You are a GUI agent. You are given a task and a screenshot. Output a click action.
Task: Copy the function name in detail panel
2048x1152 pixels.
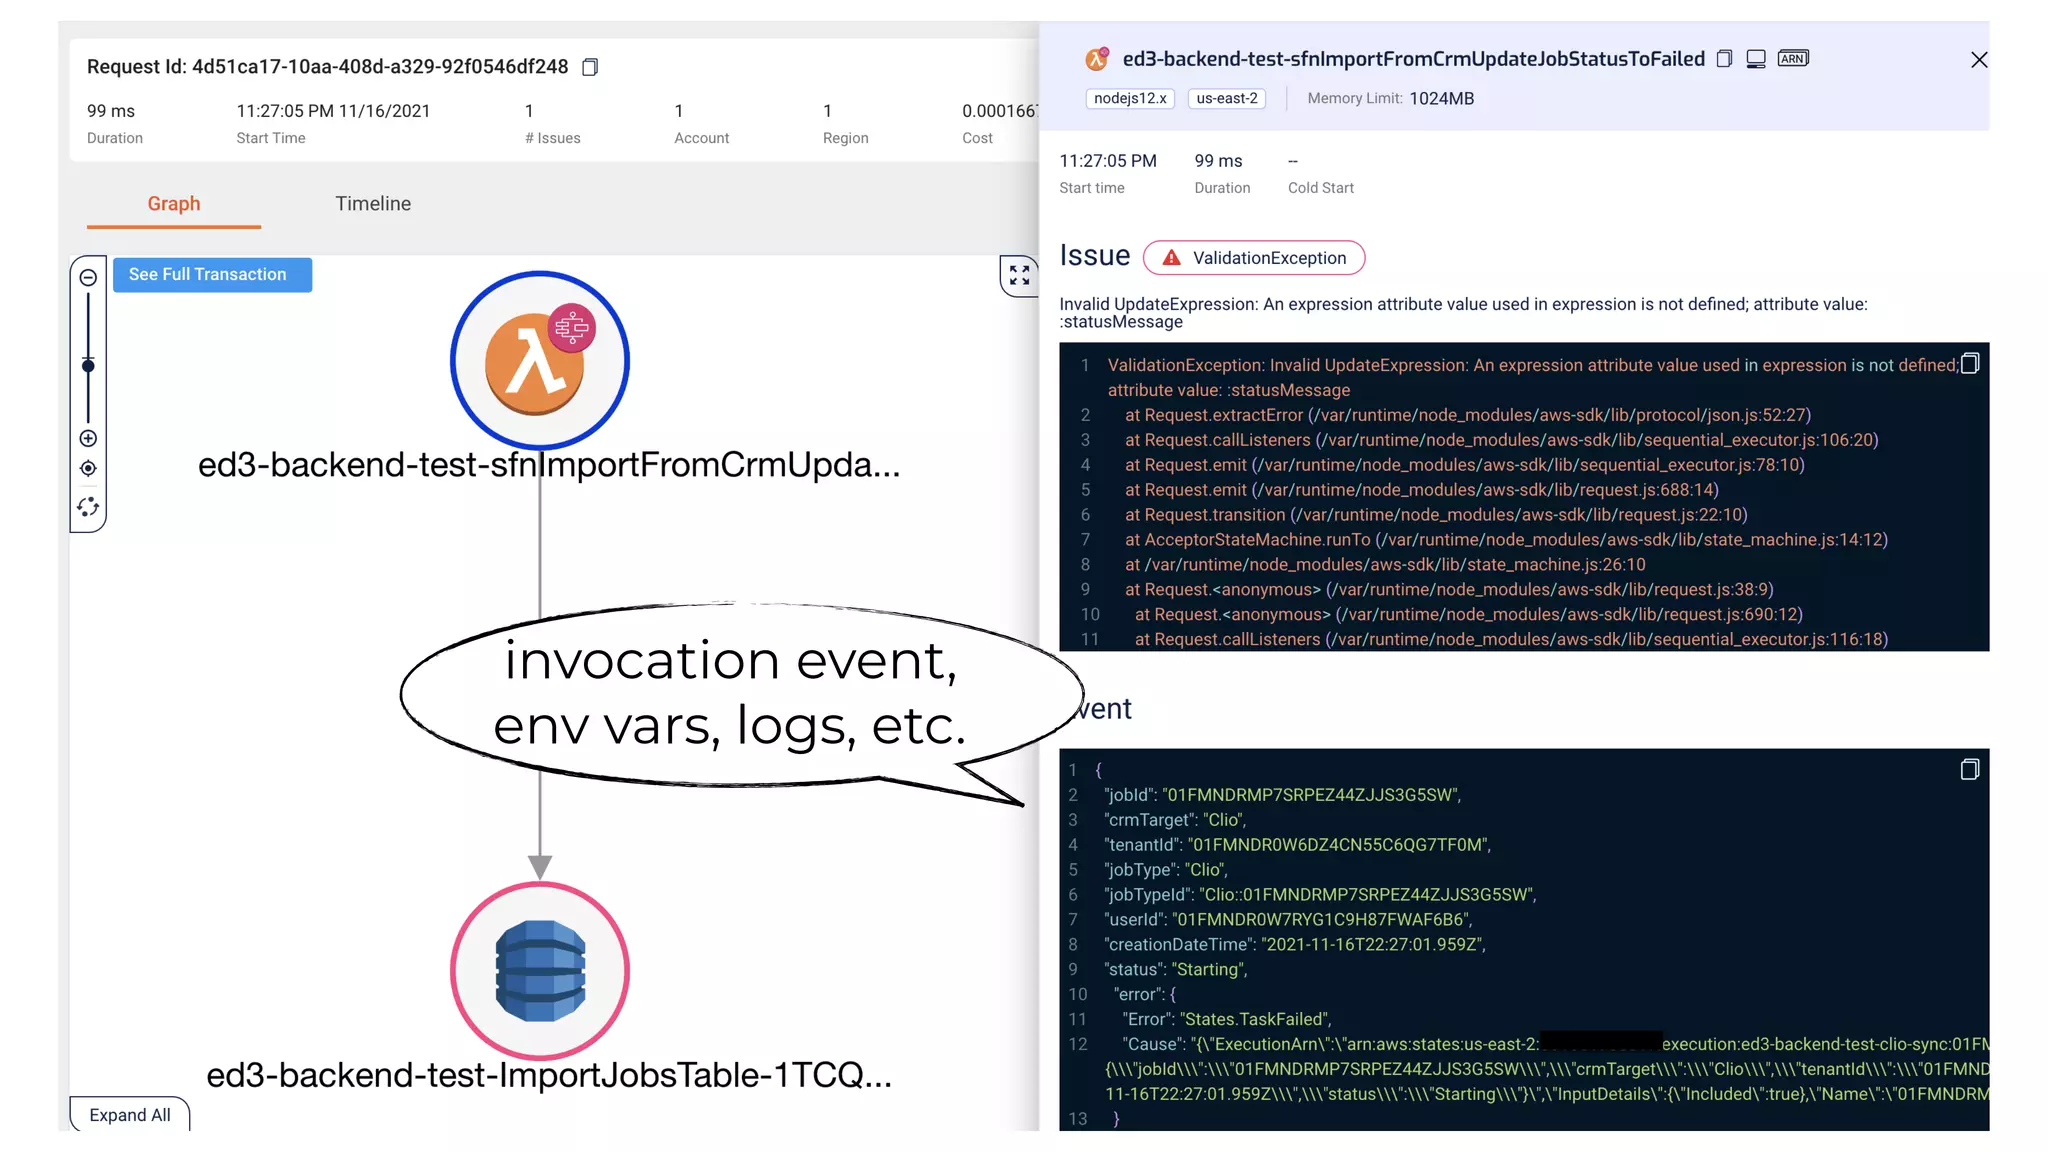(1724, 59)
